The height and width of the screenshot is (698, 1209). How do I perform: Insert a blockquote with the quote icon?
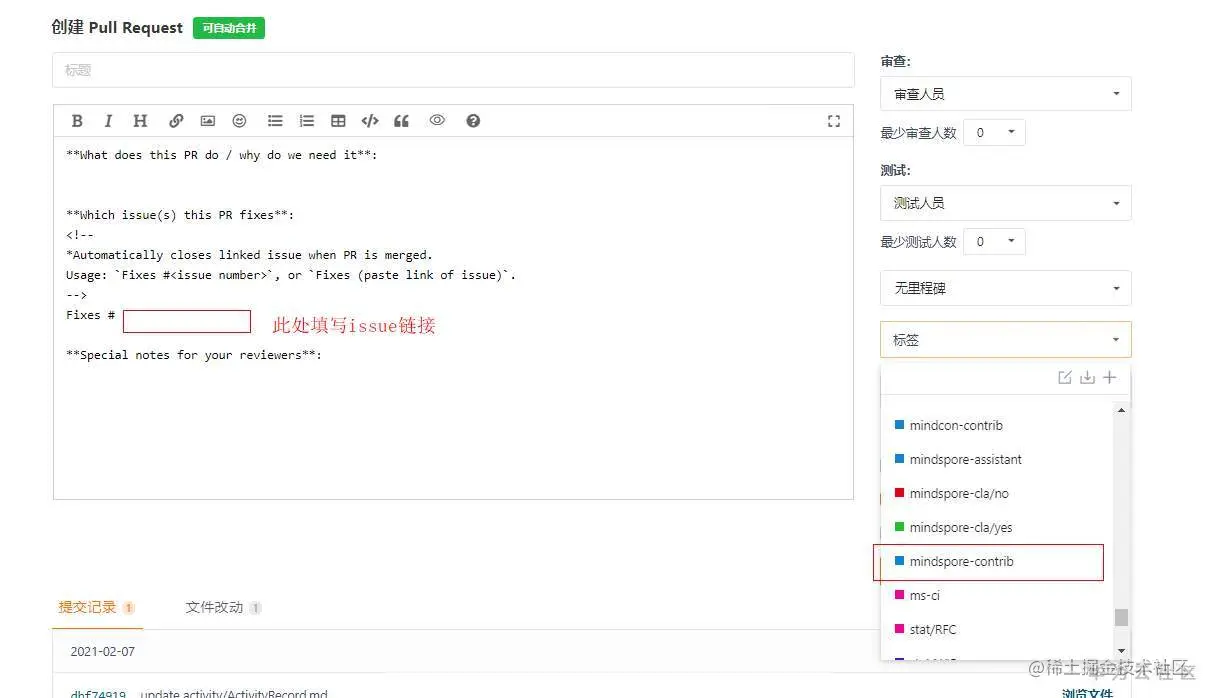coord(402,121)
